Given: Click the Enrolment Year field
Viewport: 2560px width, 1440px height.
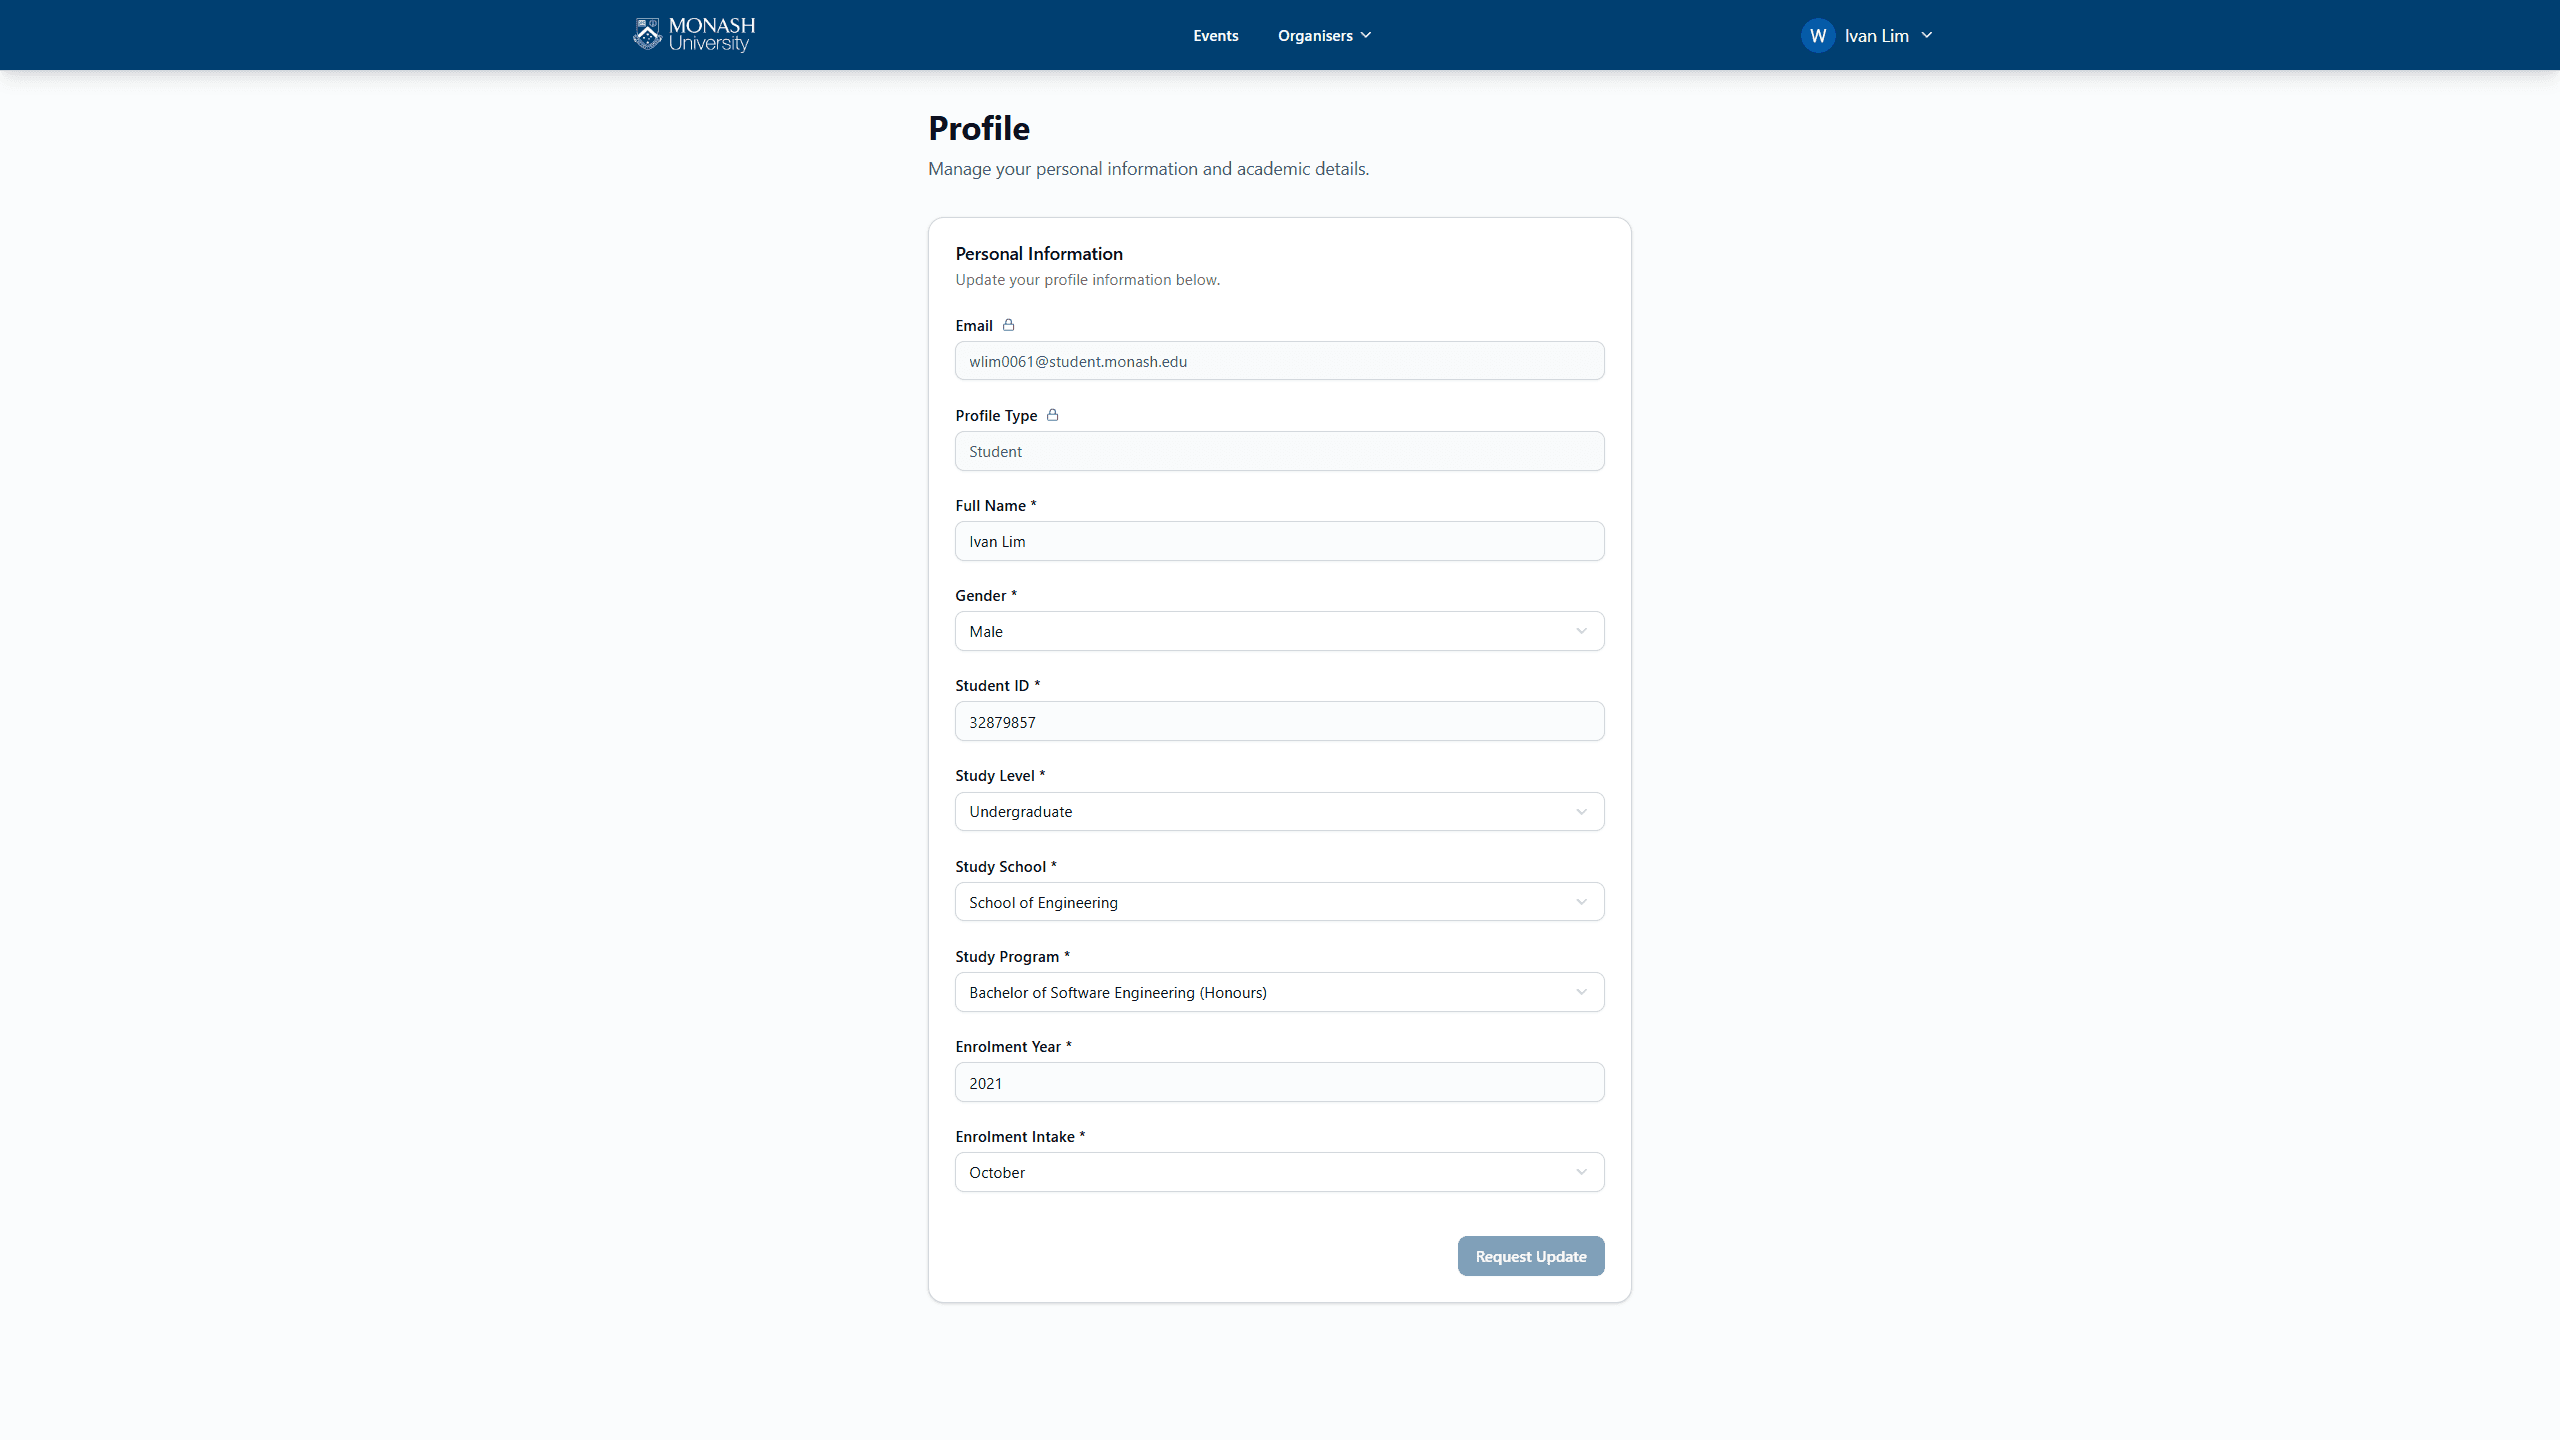Looking at the screenshot, I should click(x=1279, y=1082).
